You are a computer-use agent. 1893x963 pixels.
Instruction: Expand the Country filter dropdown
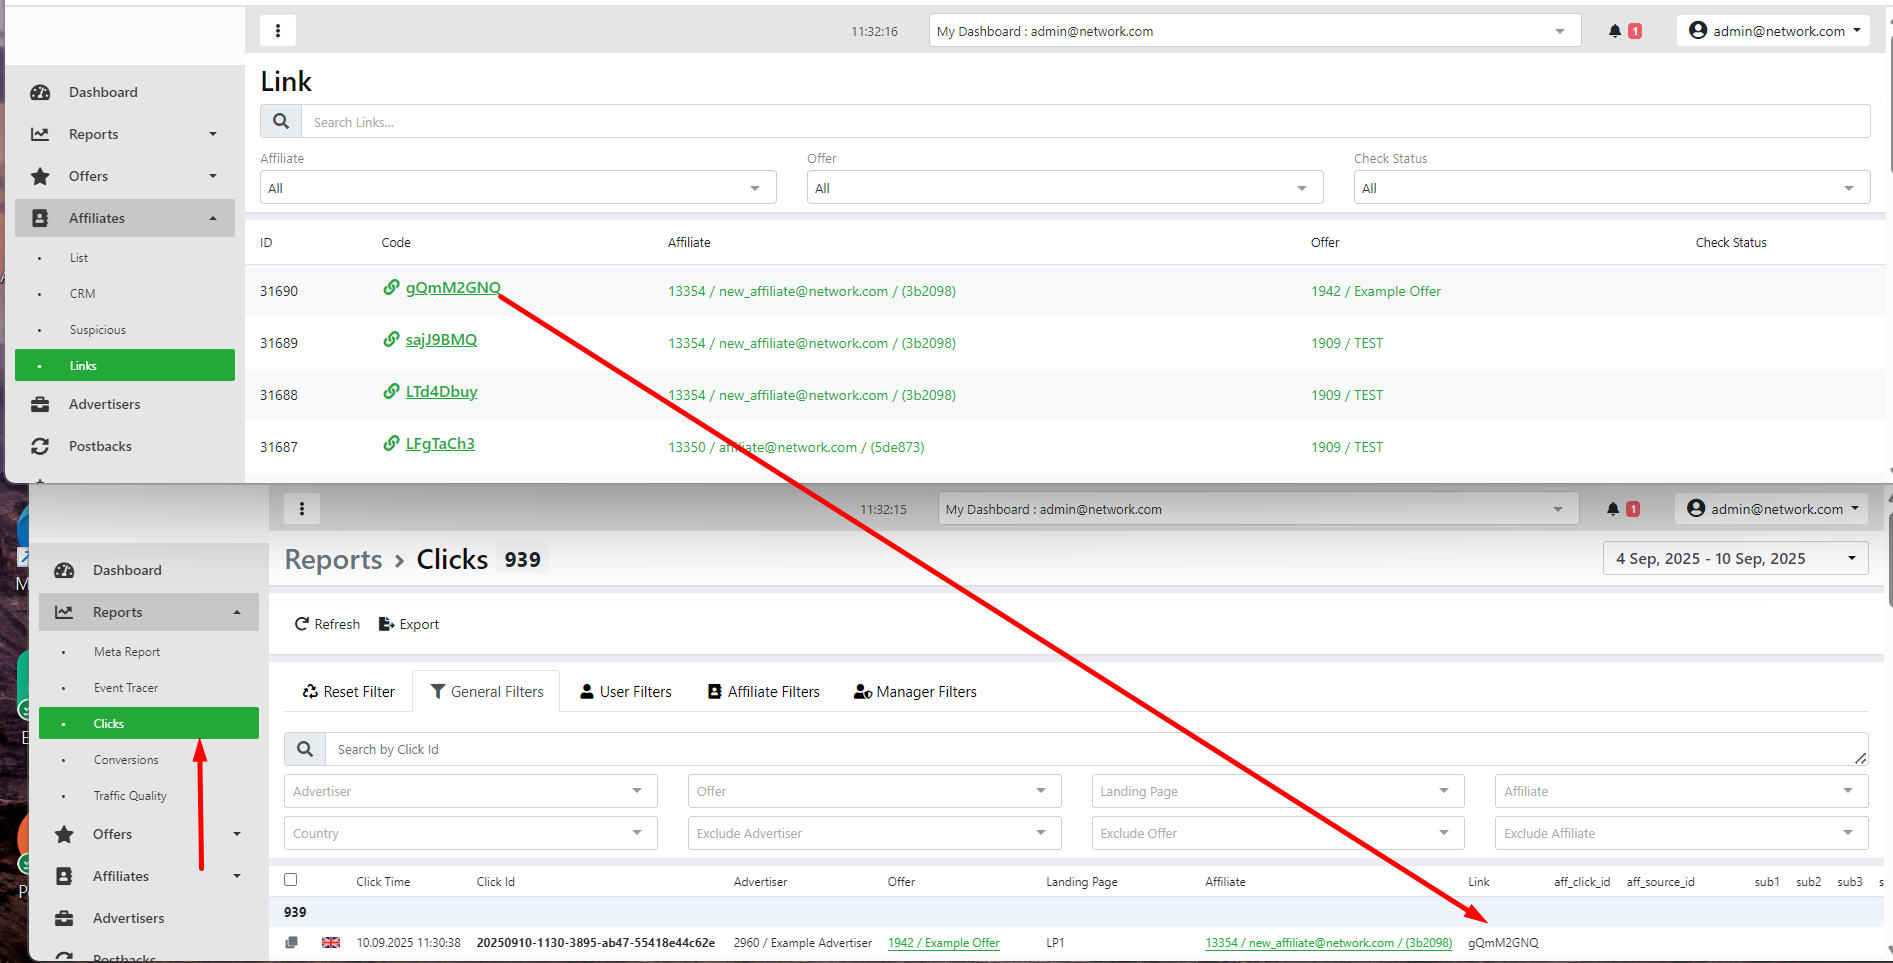click(470, 833)
